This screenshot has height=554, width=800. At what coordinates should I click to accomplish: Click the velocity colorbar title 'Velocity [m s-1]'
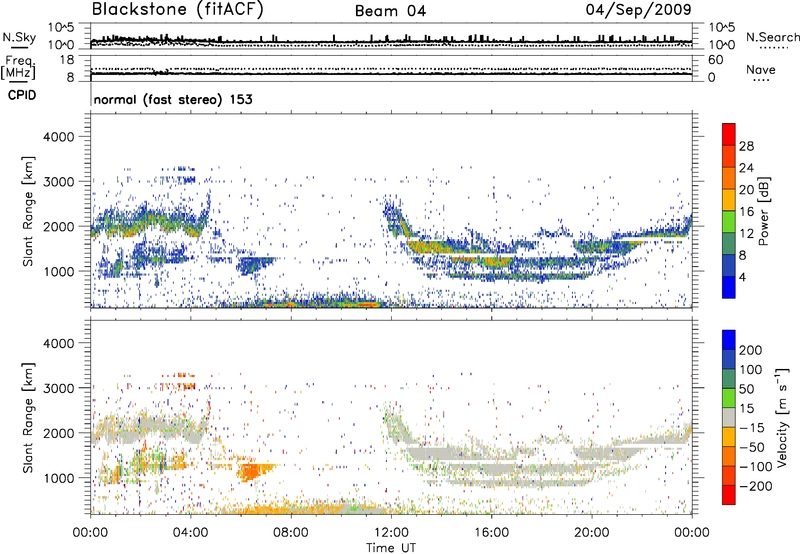coord(782,417)
